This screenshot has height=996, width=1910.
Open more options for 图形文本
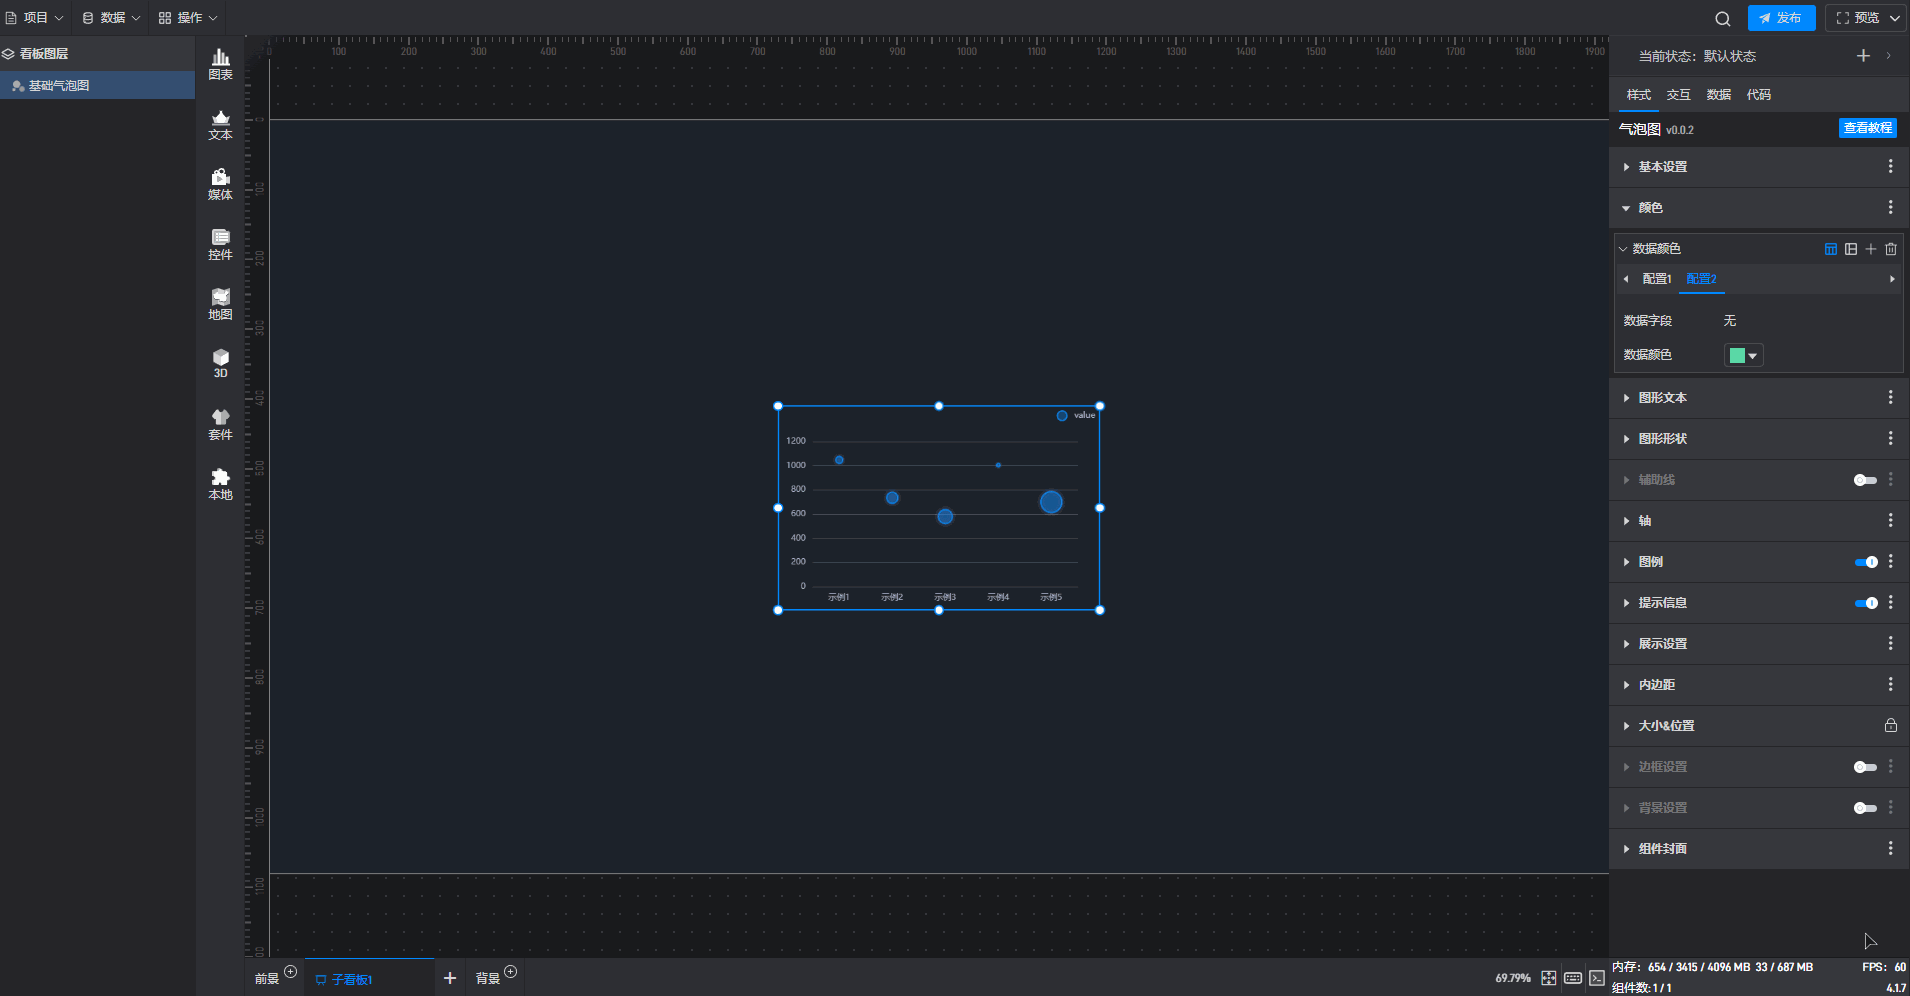click(x=1890, y=398)
